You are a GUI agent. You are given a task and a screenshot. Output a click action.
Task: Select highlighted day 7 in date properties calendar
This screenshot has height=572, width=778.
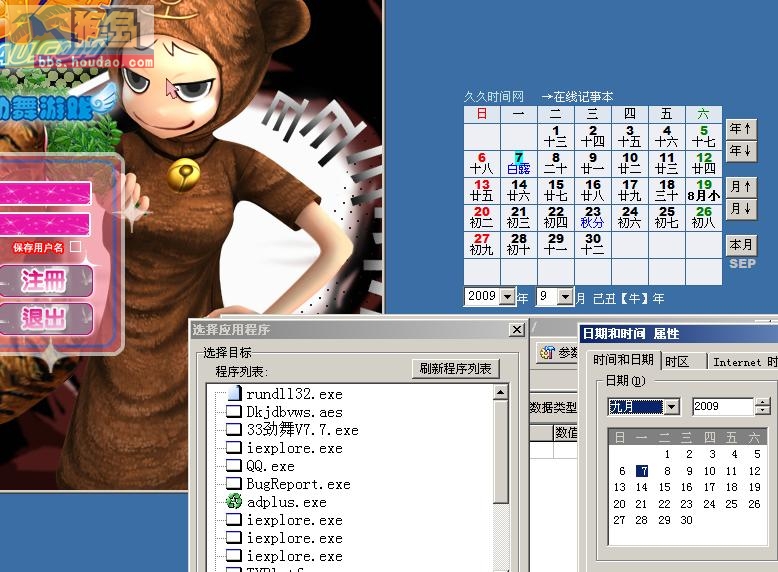(642, 471)
